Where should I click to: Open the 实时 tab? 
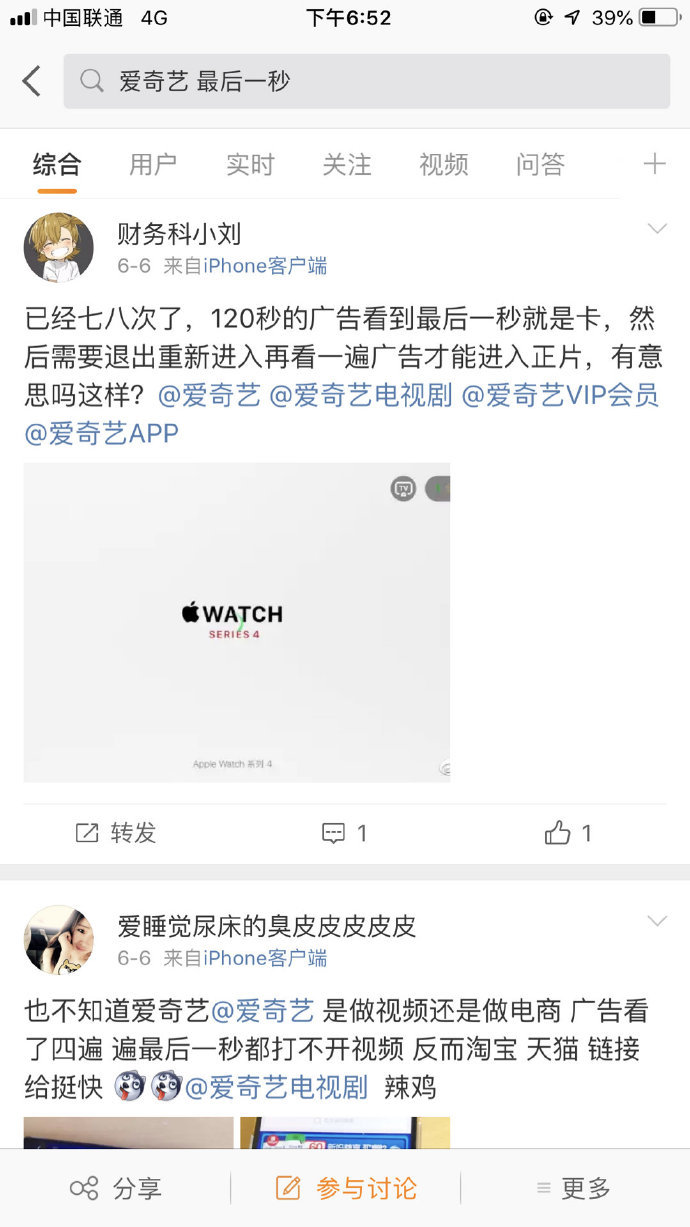point(250,164)
